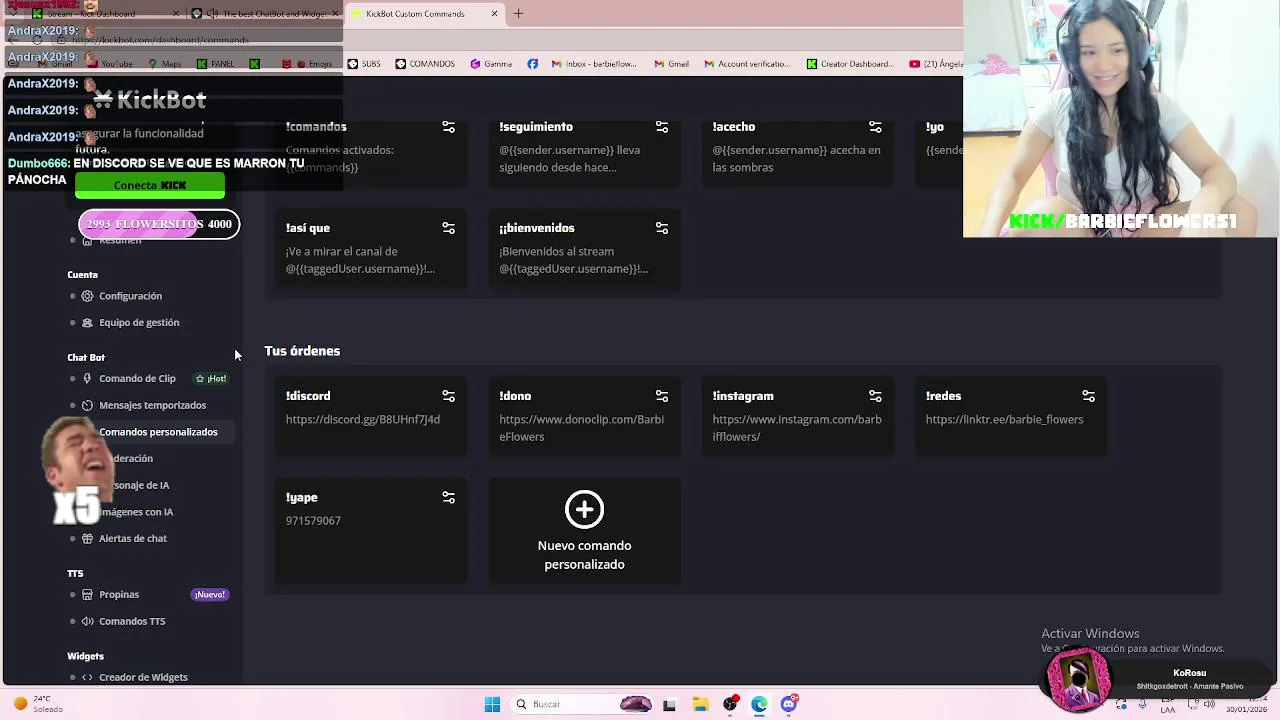This screenshot has width=1280, height=720.
Task: Open settings icon for the !instagram command
Action: pyautogui.click(x=875, y=396)
